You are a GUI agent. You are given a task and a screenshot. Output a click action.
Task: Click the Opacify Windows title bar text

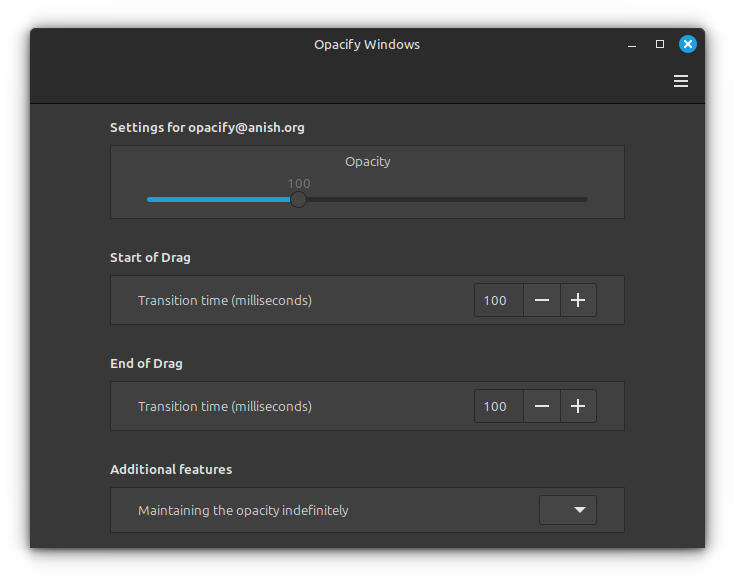[x=367, y=44]
